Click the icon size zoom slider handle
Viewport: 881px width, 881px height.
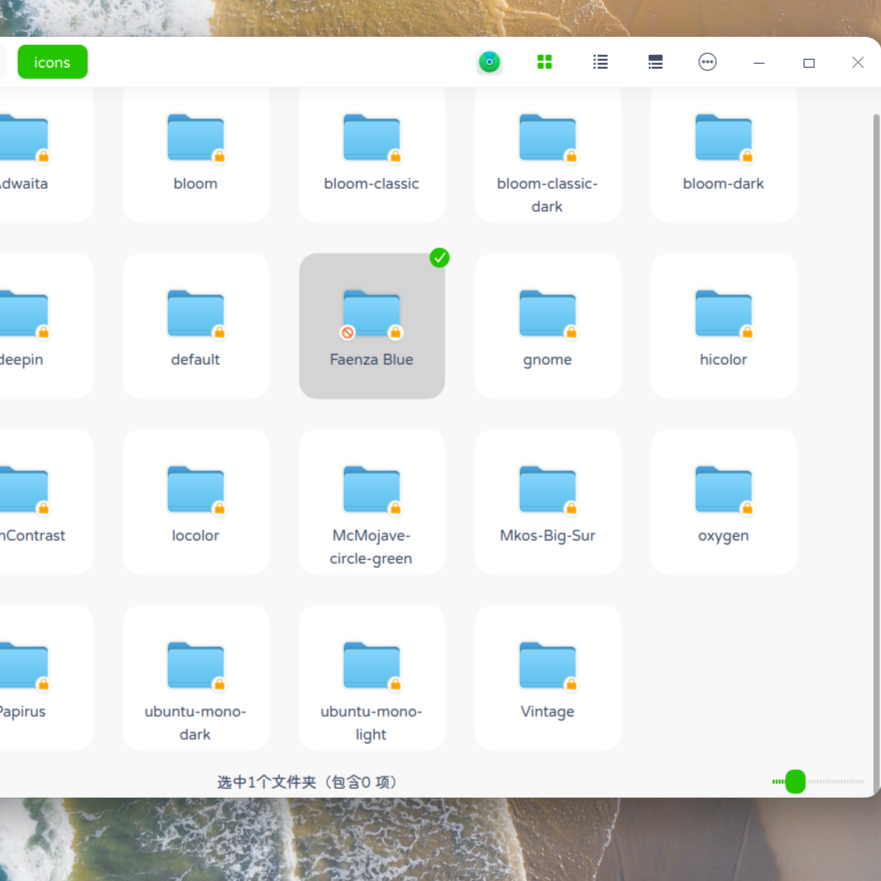pyautogui.click(x=795, y=781)
